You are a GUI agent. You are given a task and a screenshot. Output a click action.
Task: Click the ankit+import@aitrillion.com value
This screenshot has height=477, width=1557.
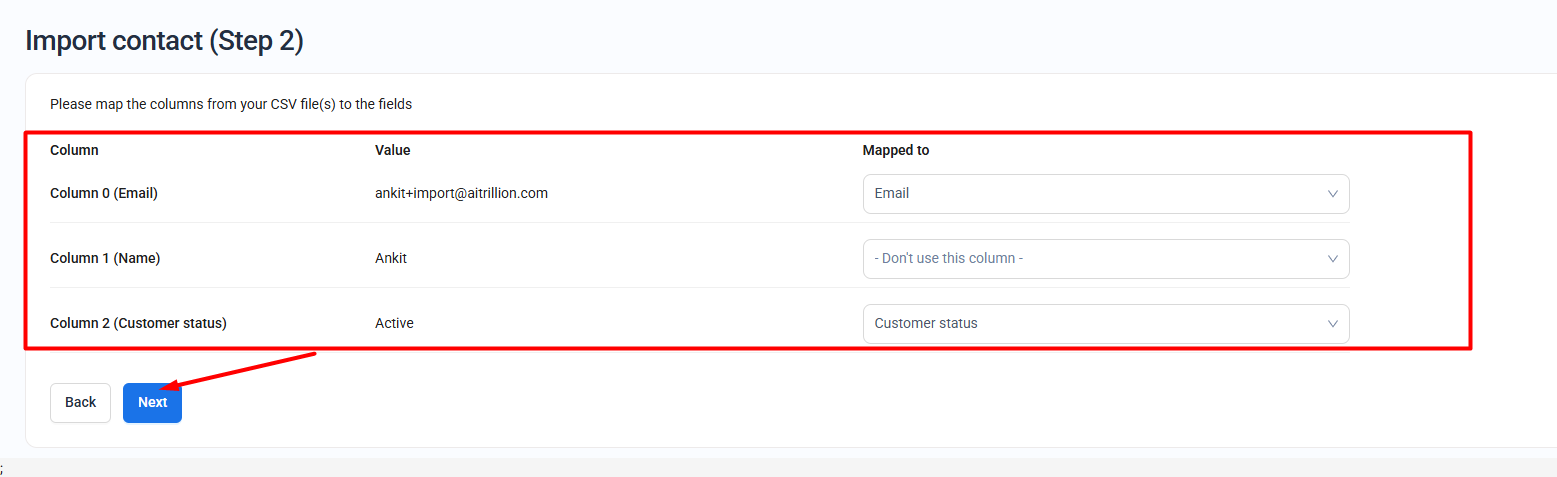(461, 194)
